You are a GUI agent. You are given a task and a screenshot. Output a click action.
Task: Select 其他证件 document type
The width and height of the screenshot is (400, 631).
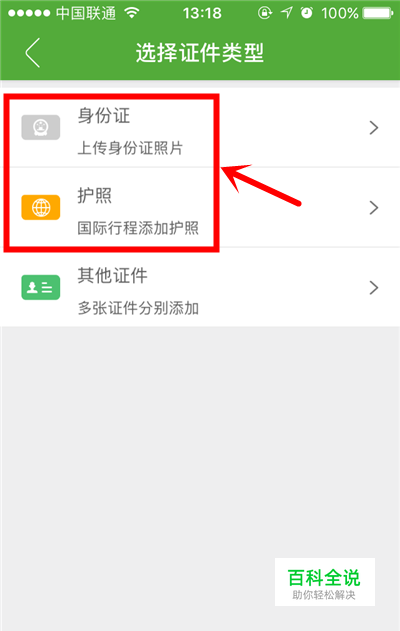tap(200, 287)
